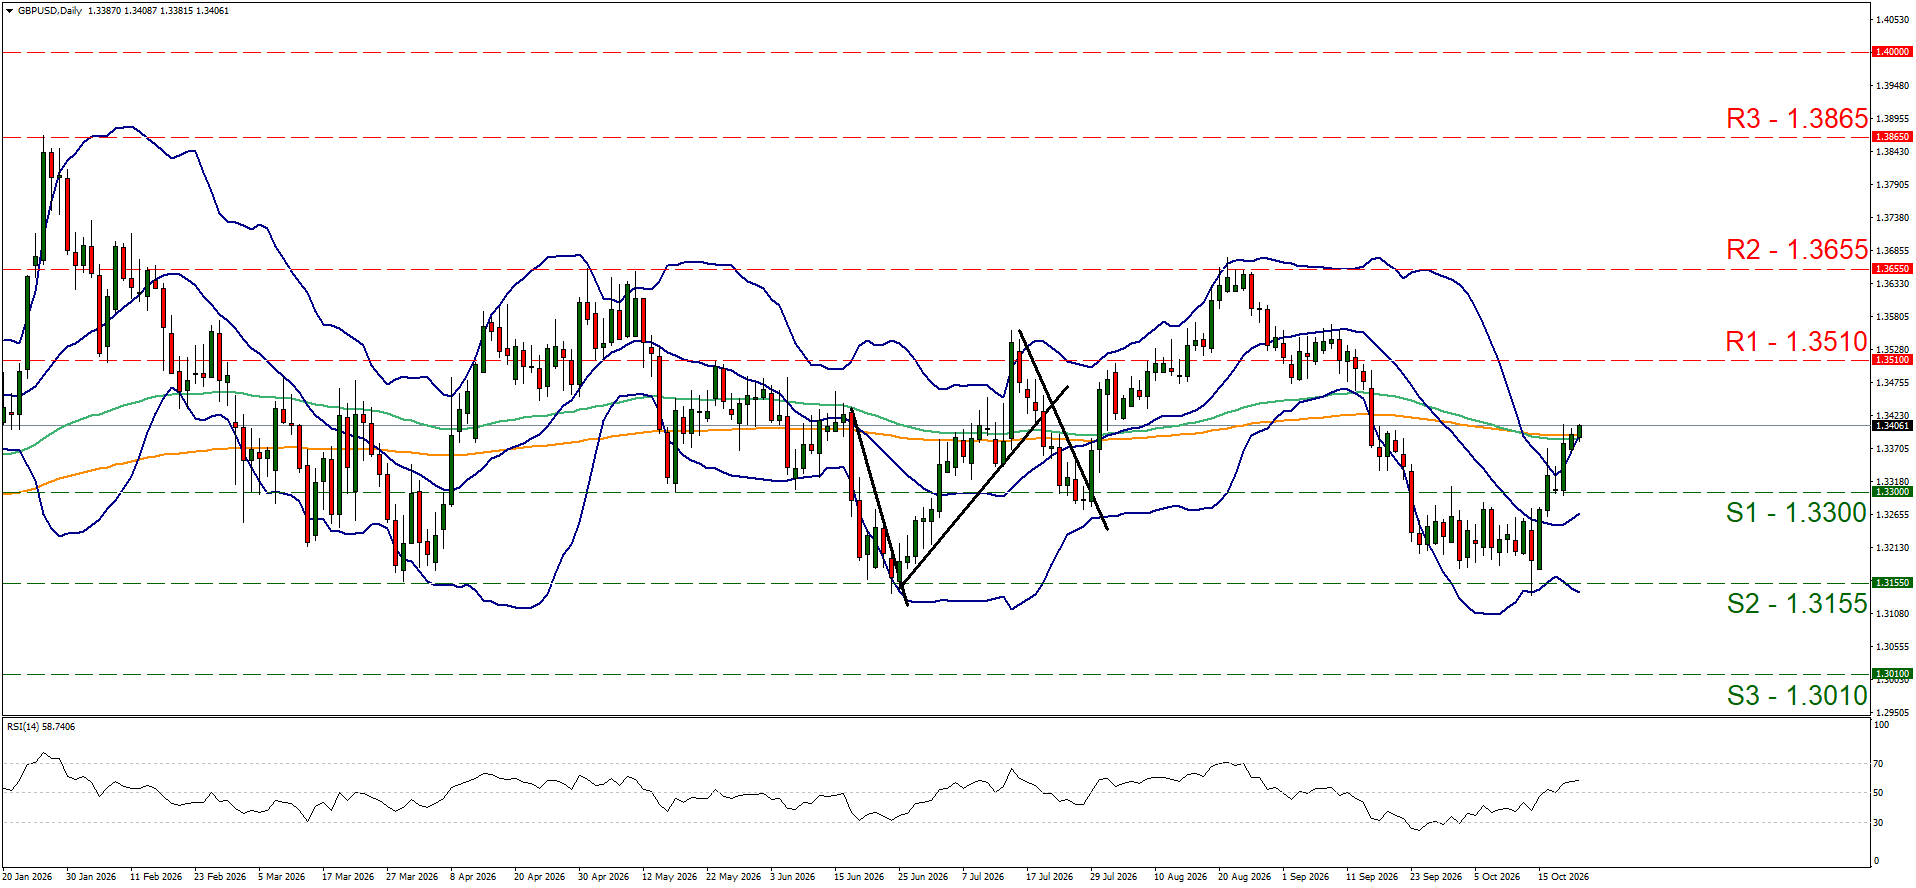
Task: Select the S2 - 1.3155 support label
Action: tap(1796, 604)
